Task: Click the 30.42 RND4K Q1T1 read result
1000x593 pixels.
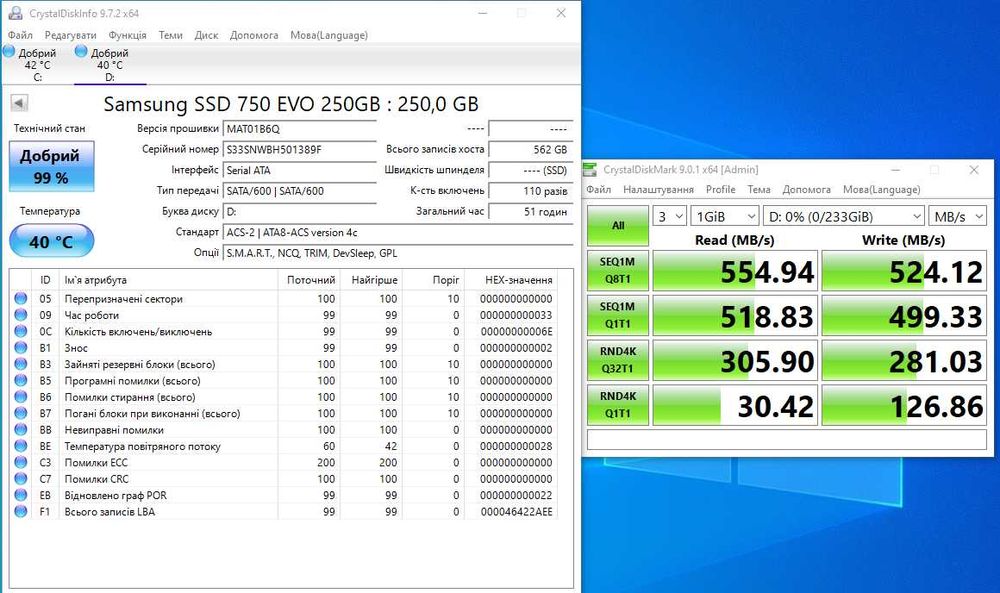Action: (x=735, y=405)
